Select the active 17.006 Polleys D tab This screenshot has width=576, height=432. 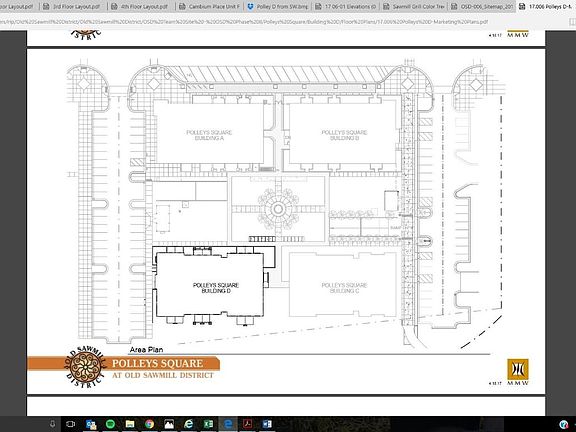(547, 6)
